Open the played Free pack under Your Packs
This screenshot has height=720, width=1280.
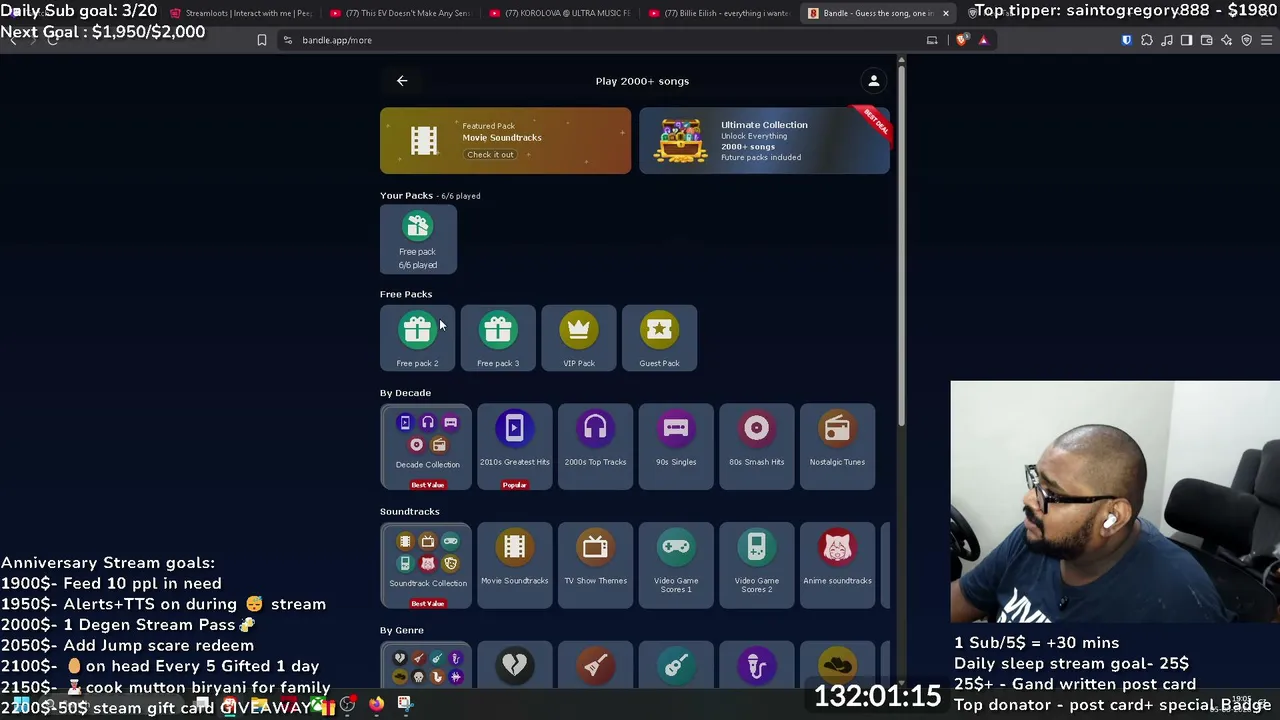(x=418, y=240)
